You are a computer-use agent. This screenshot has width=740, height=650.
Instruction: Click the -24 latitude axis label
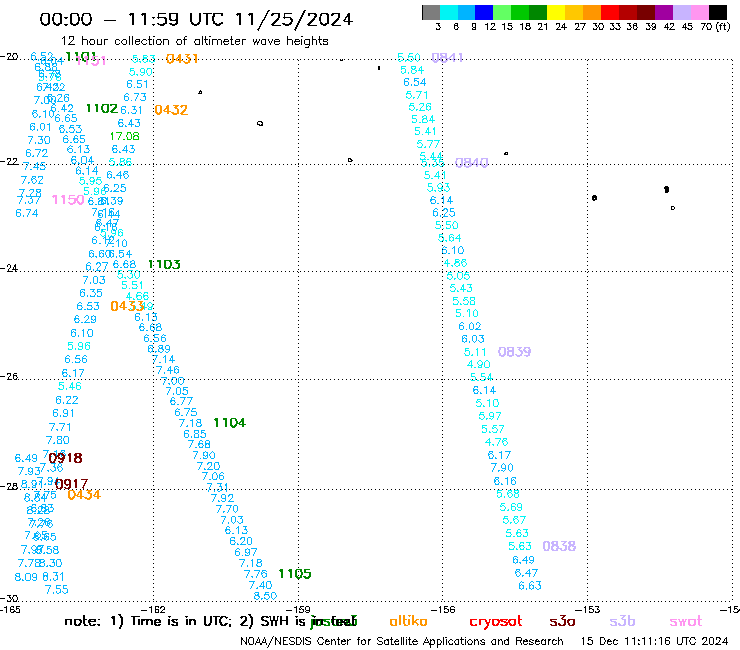[x=9, y=268]
